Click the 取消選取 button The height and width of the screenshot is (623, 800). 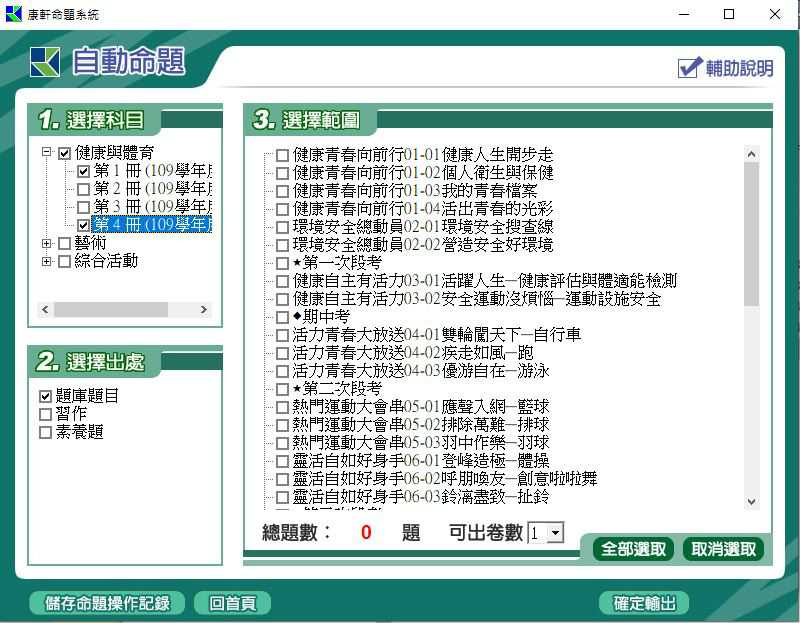[x=723, y=549]
